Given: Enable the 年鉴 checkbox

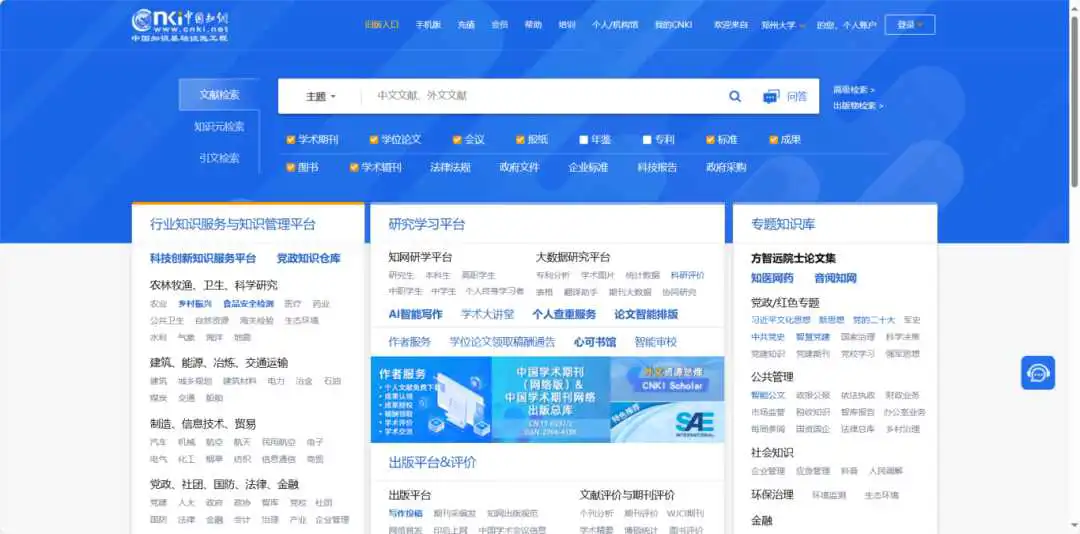Looking at the screenshot, I should 583,140.
